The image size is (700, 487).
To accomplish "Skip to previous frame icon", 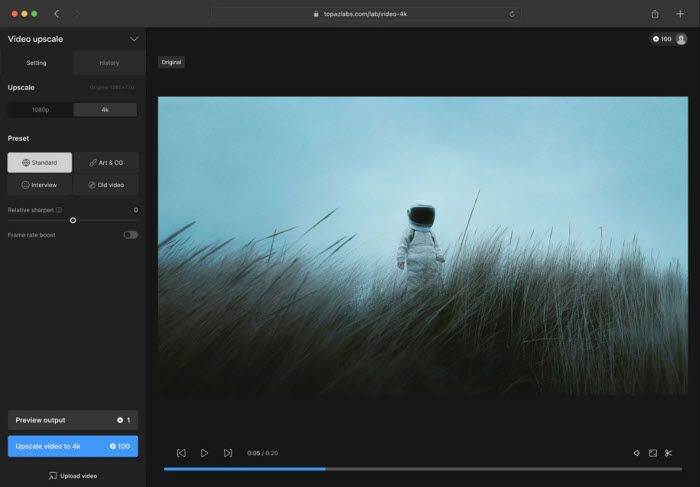I will click(x=181, y=453).
